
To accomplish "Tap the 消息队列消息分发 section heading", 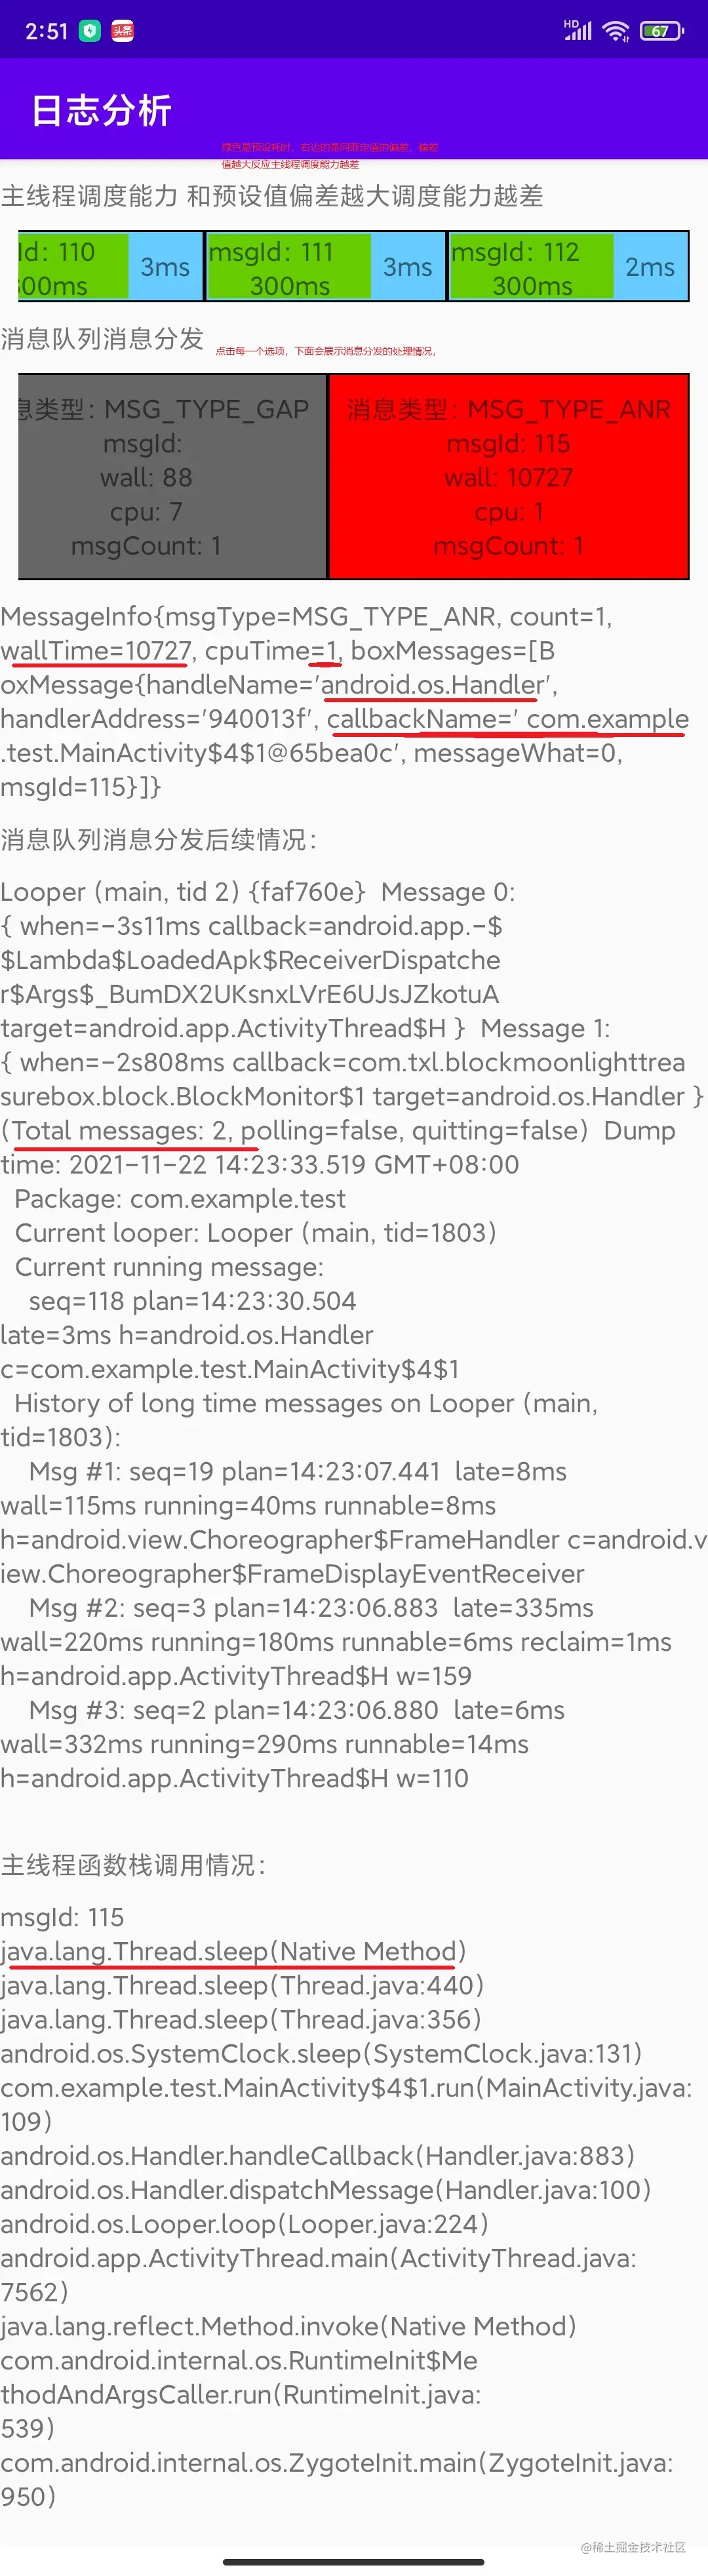I will [102, 339].
